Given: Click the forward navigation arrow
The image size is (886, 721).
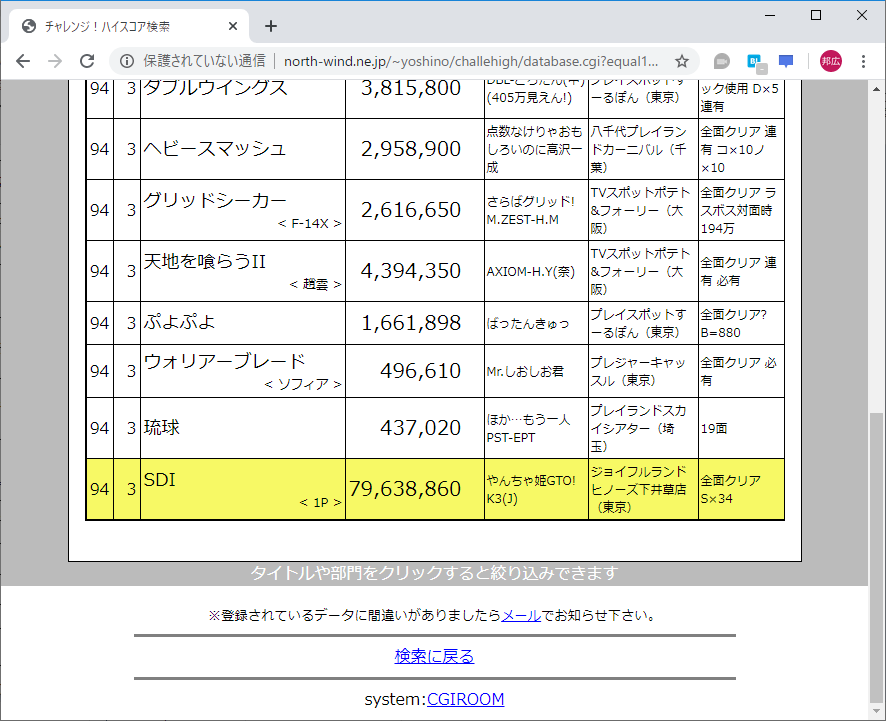Looking at the screenshot, I should (53, 60).
